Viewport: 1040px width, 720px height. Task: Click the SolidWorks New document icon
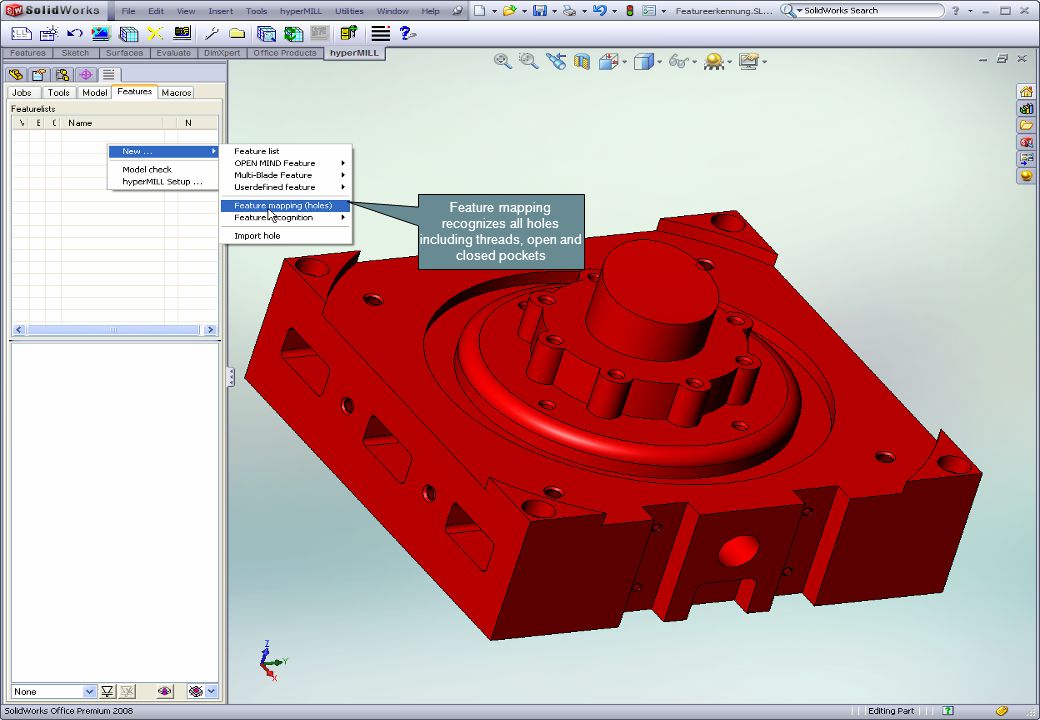pyautogui.click(x=480, y=11)
